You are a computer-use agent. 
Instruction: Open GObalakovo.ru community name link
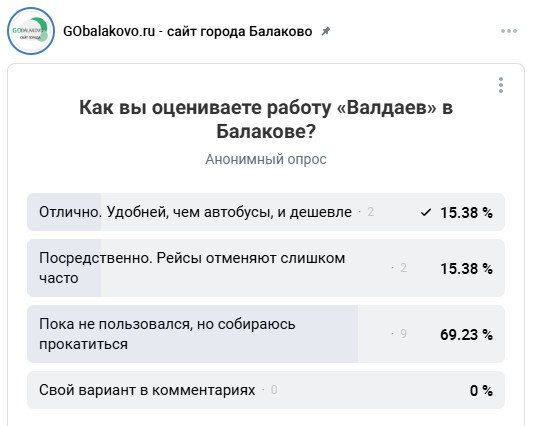(x=187, y=31)
